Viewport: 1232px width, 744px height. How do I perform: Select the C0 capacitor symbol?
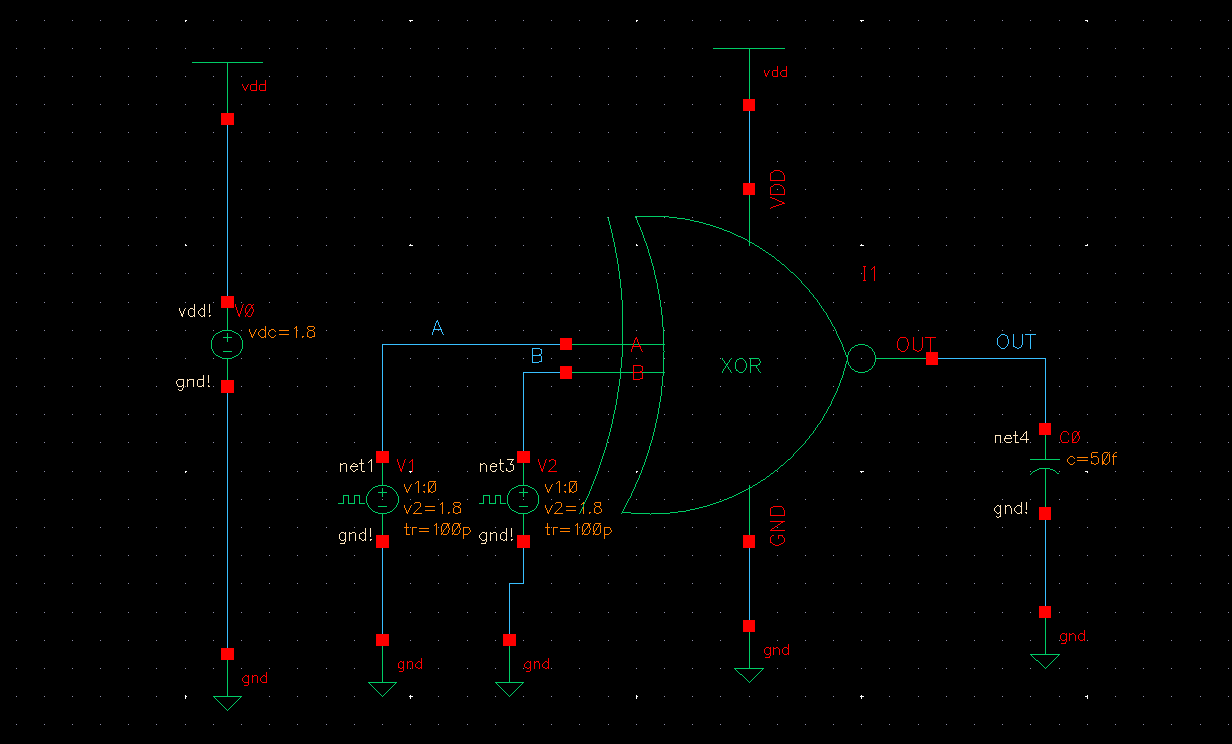coord(1045,462)
